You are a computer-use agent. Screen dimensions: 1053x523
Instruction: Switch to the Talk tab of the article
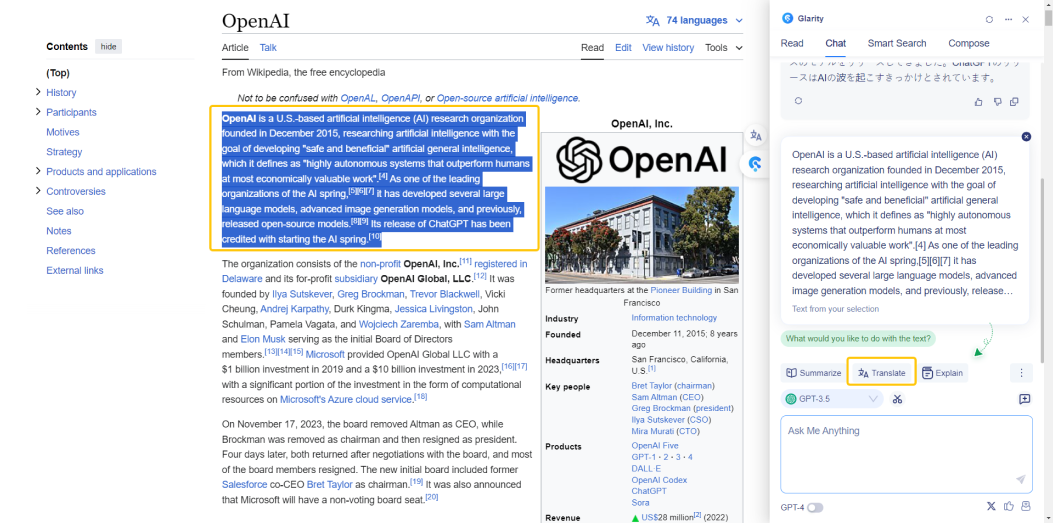pos(268,48)
